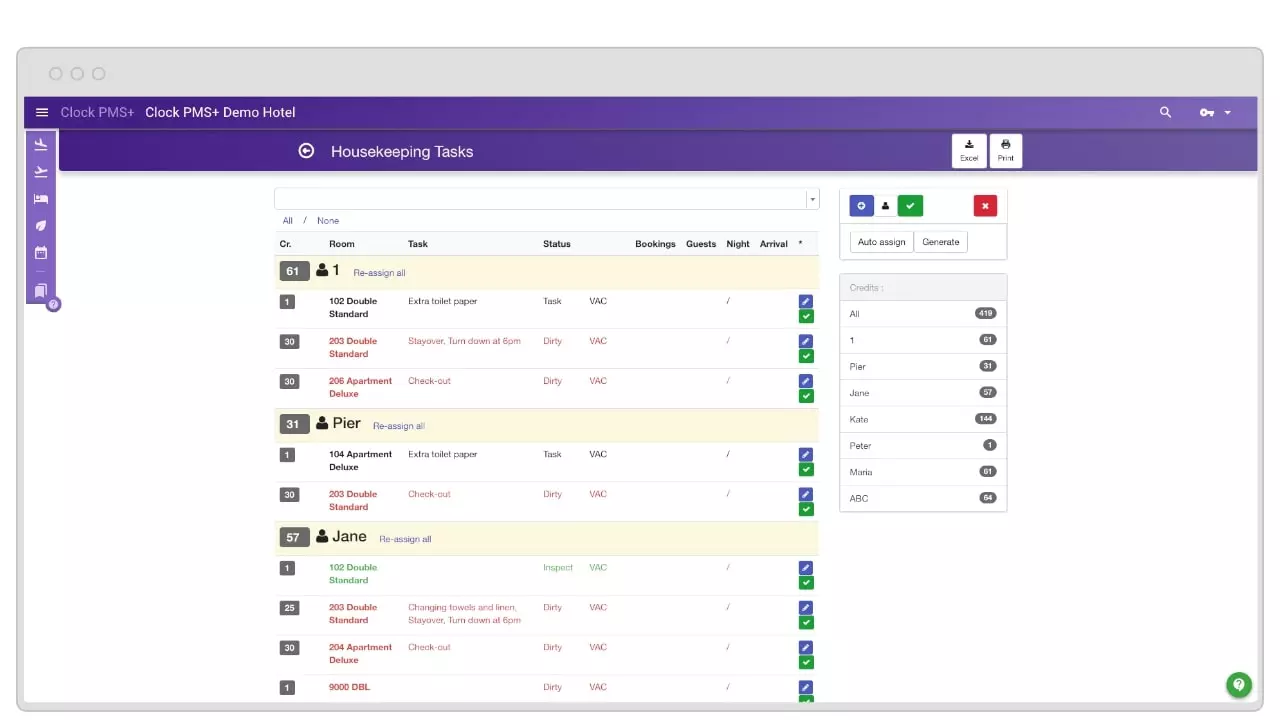
Task: Open departures via plane takeoff sidebar icon
Action: pos(41,172)
